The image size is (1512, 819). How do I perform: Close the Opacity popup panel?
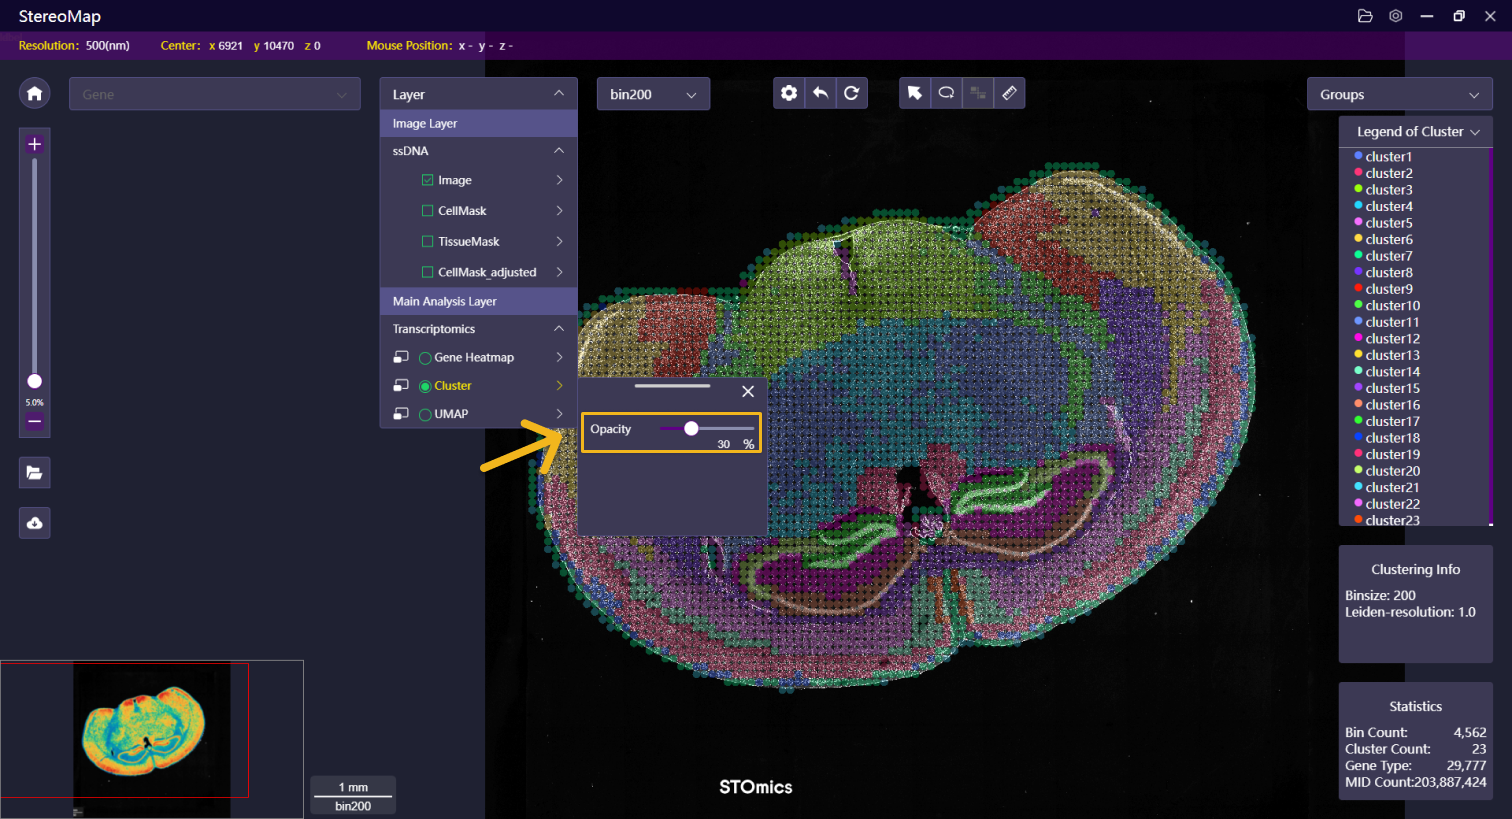pyautogui.click(x=748, y=391)
